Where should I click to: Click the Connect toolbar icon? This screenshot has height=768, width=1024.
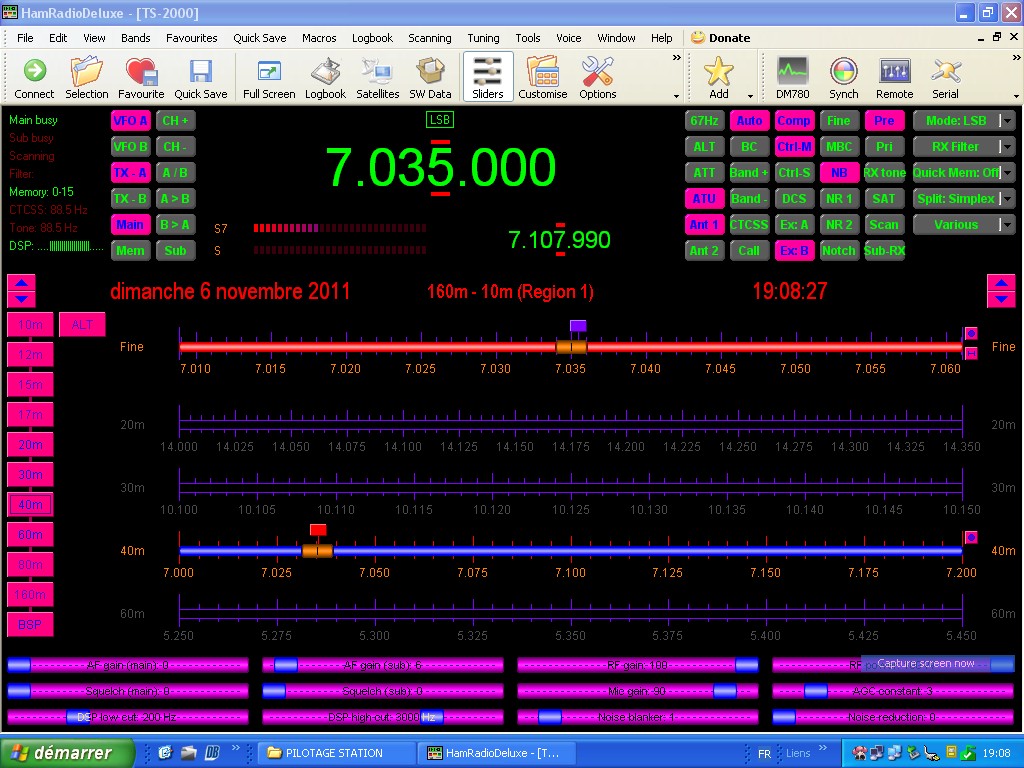pyautogui.click(x=34, y=78)
